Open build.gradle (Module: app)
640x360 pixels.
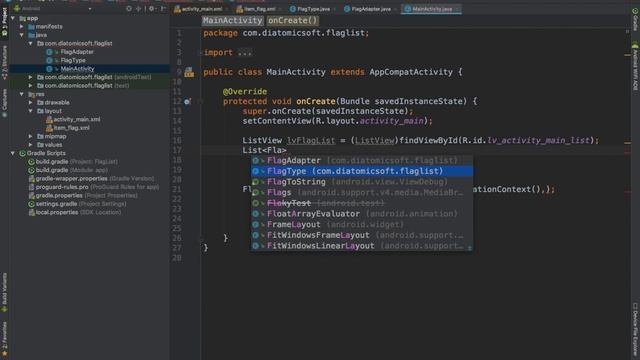point(71,170)
